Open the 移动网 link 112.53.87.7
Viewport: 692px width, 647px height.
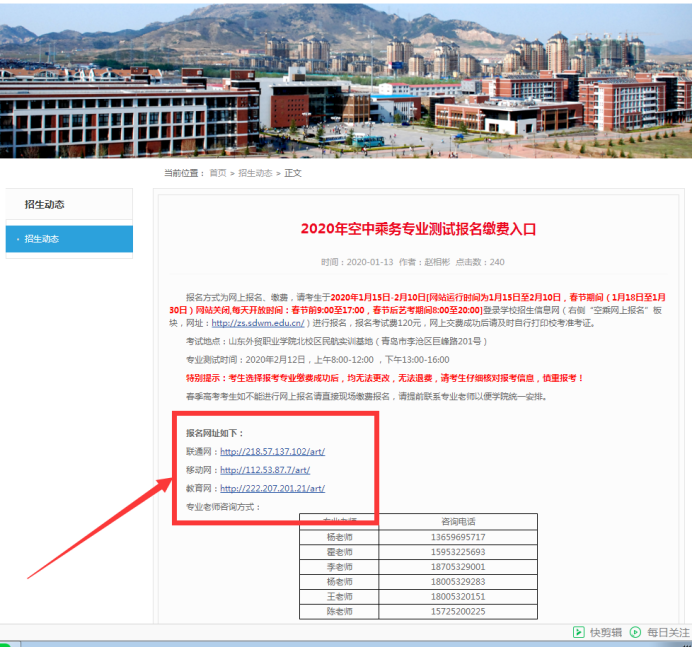pos(266,470)
